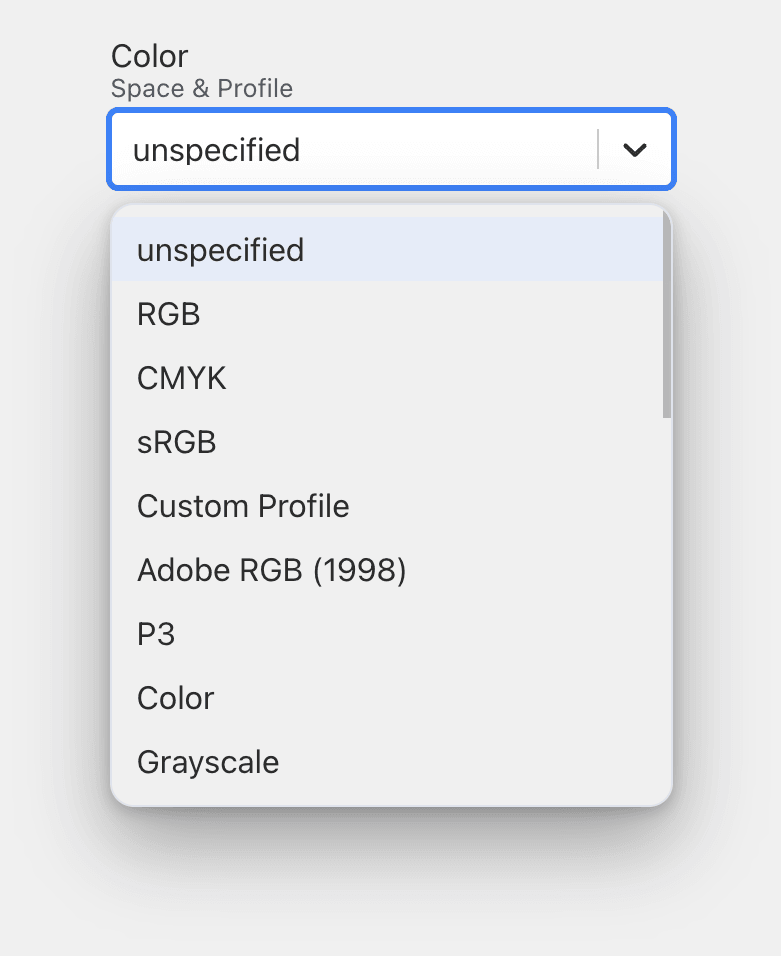
Task: Select unspecified from the dropdown list
Action: (x=220, y=250)
